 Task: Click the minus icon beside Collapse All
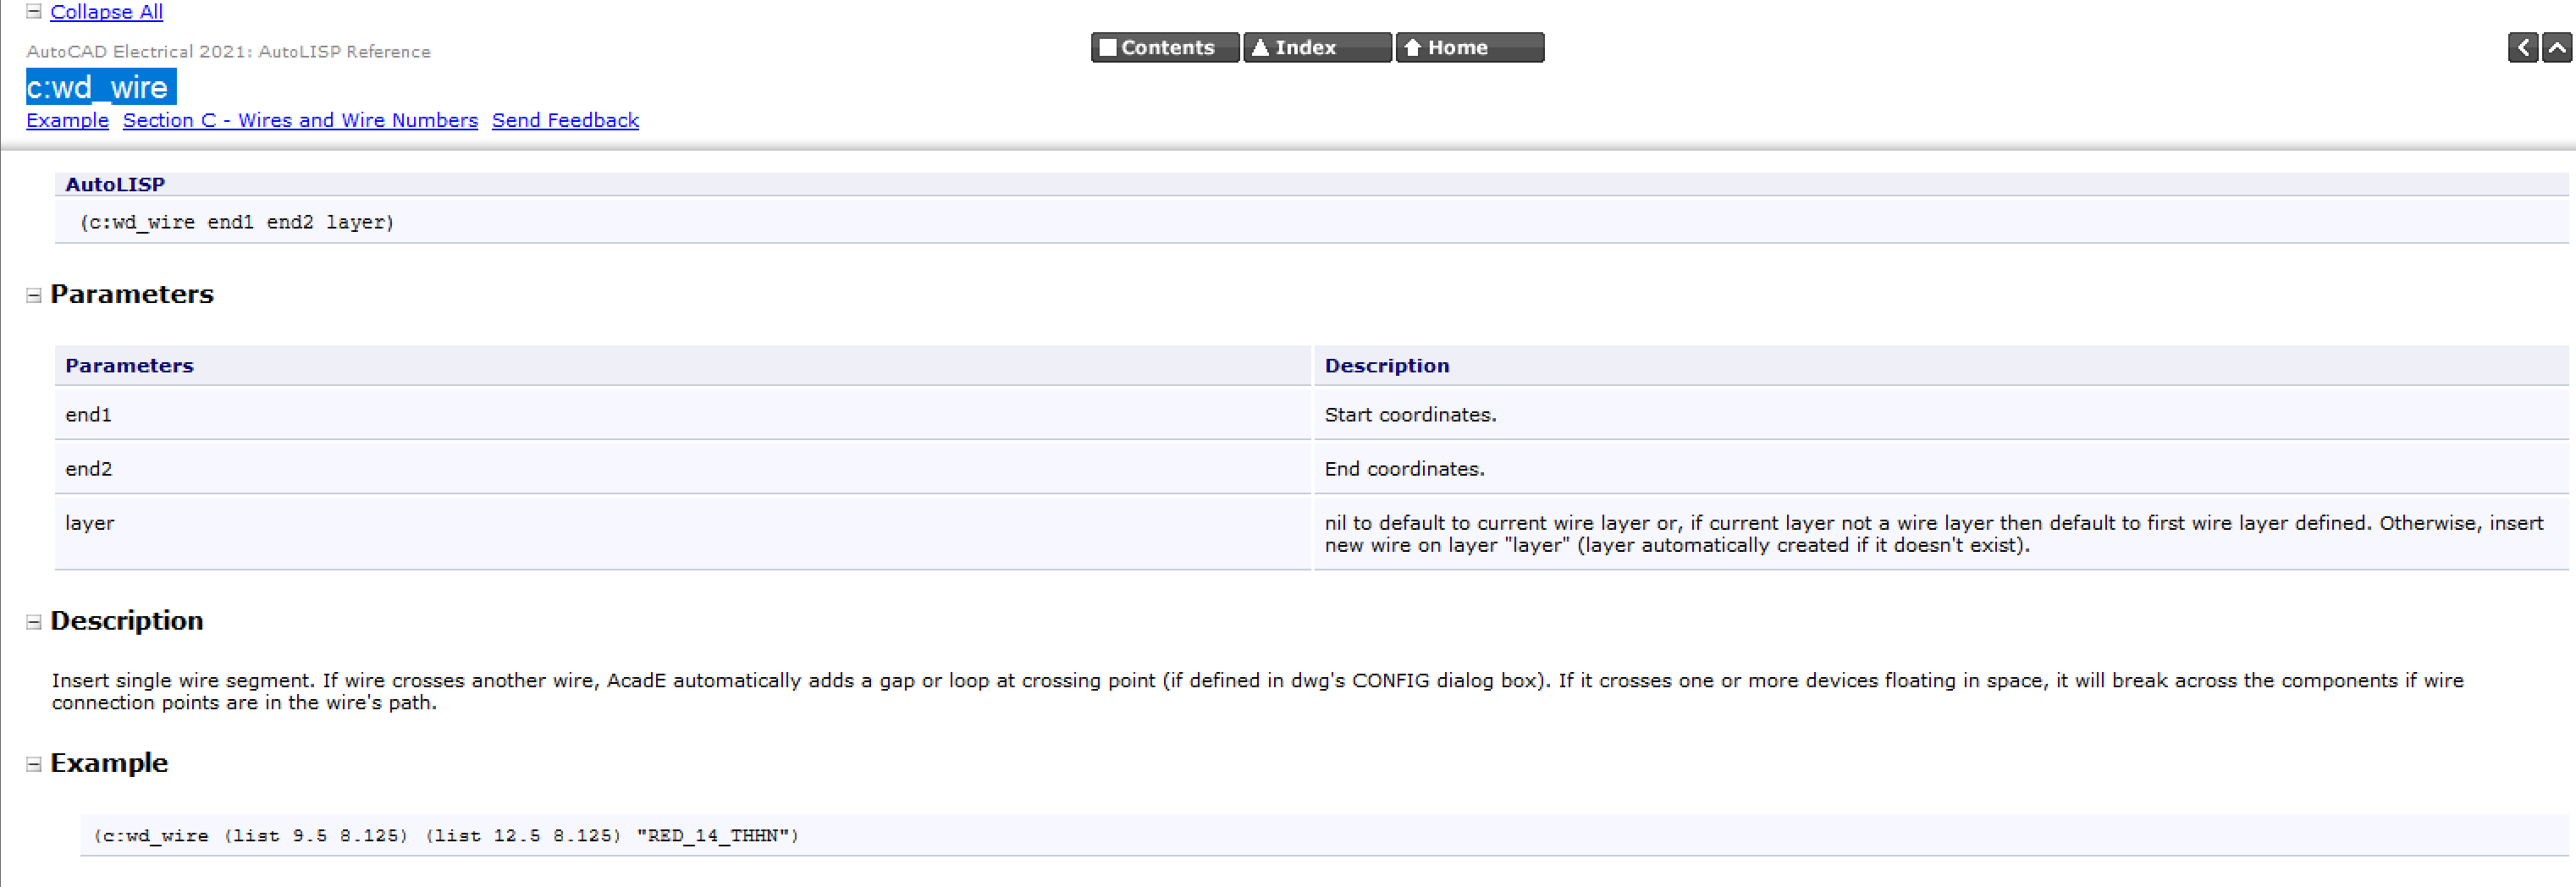pyautogui.click(x=34, y=12)
